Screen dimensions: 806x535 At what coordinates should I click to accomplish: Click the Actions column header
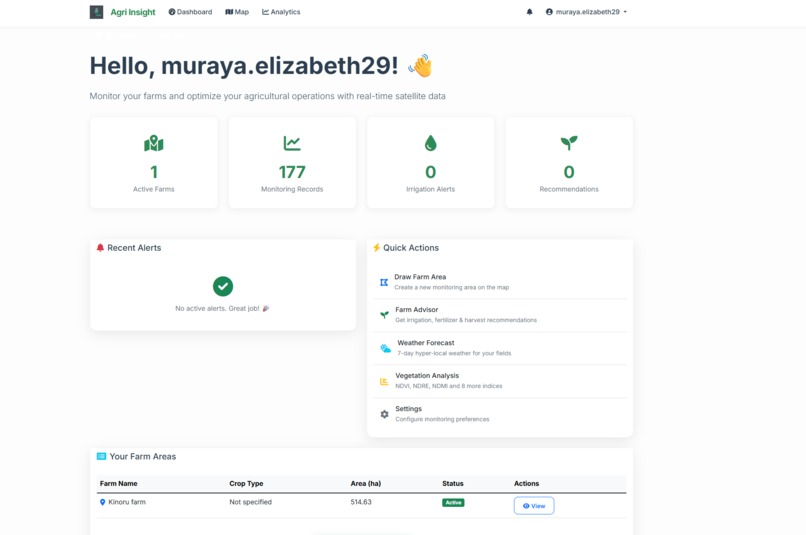(x=526, y=484)
